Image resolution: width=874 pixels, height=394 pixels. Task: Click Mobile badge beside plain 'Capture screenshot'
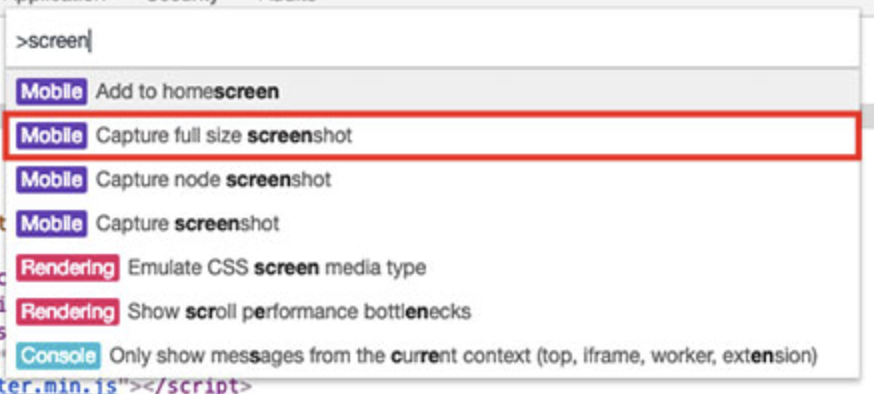52,223
